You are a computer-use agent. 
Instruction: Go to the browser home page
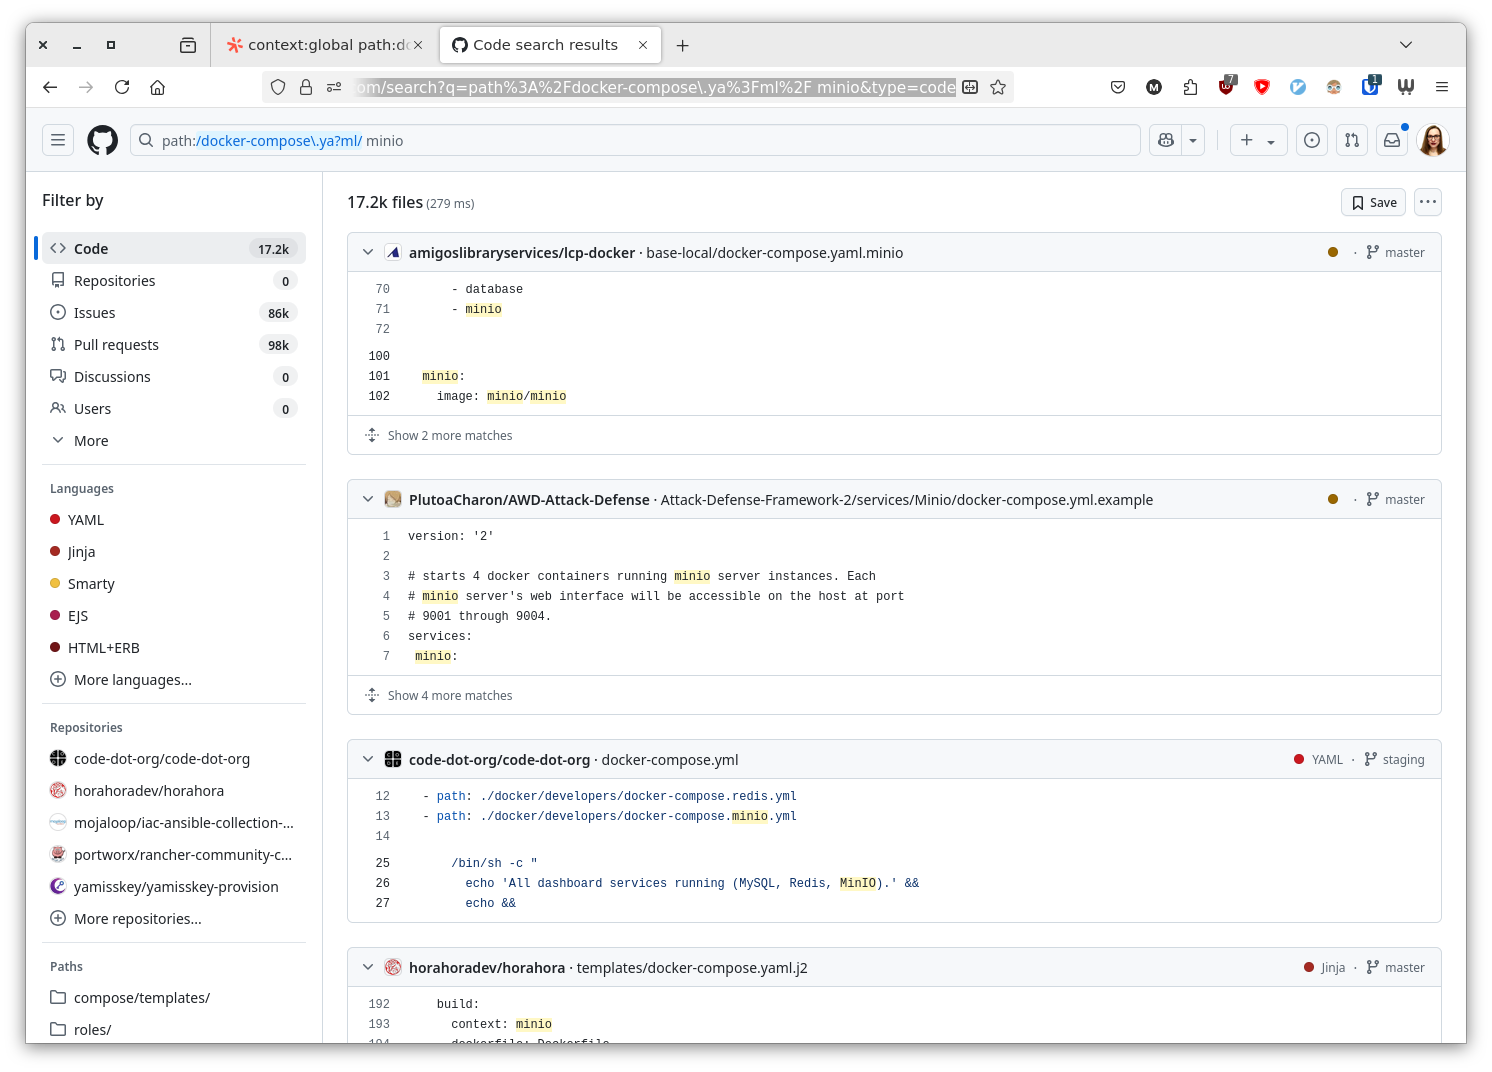point(158,87)
